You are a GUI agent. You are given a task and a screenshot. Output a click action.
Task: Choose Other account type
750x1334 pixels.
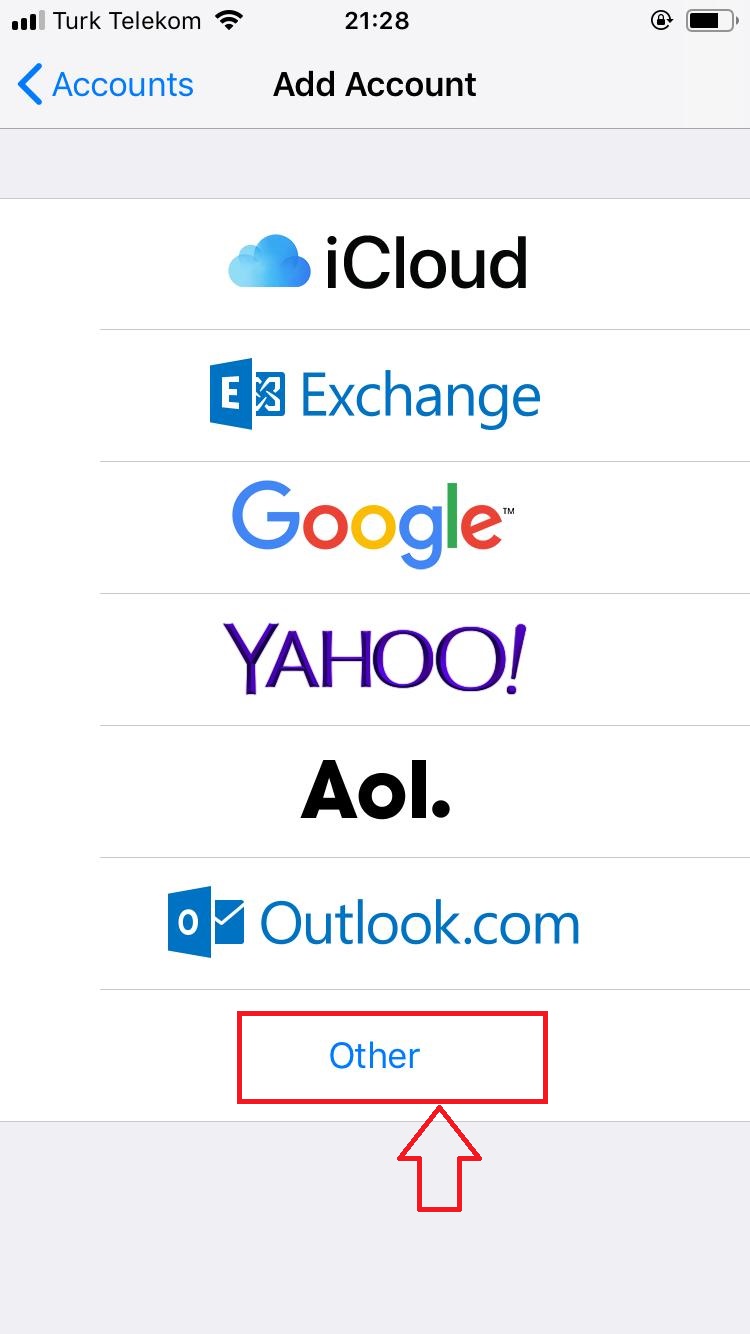pyautogui.click(x=375, y=1056)
